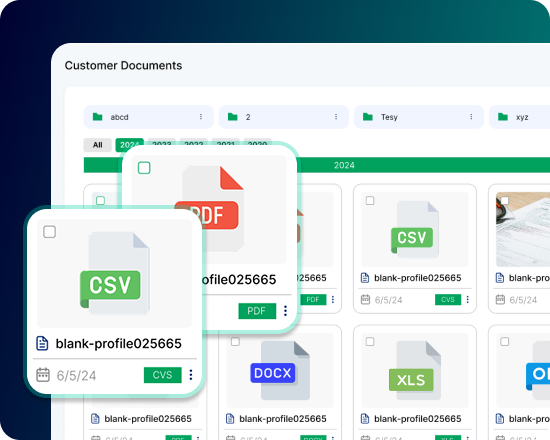Click the large PDF badge on the floating card
550x440 pixels.
(x=257, y=311)
